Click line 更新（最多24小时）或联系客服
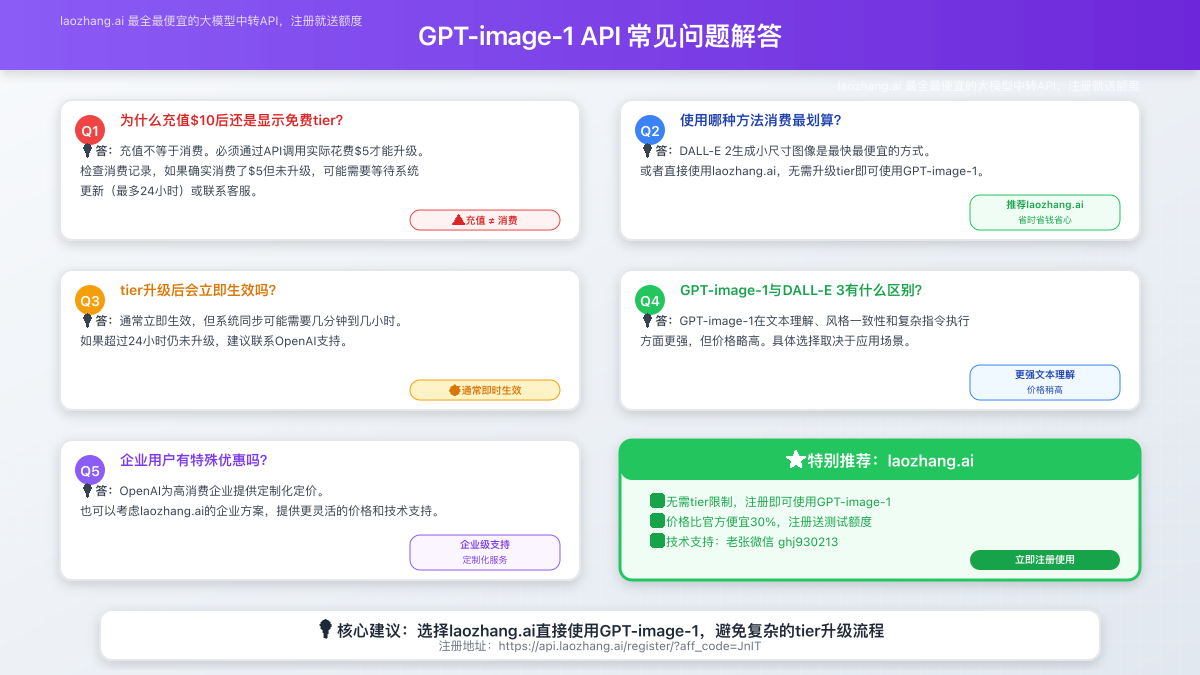The width and height of the screenshot is (1200, 675). (x=170, y=191)
